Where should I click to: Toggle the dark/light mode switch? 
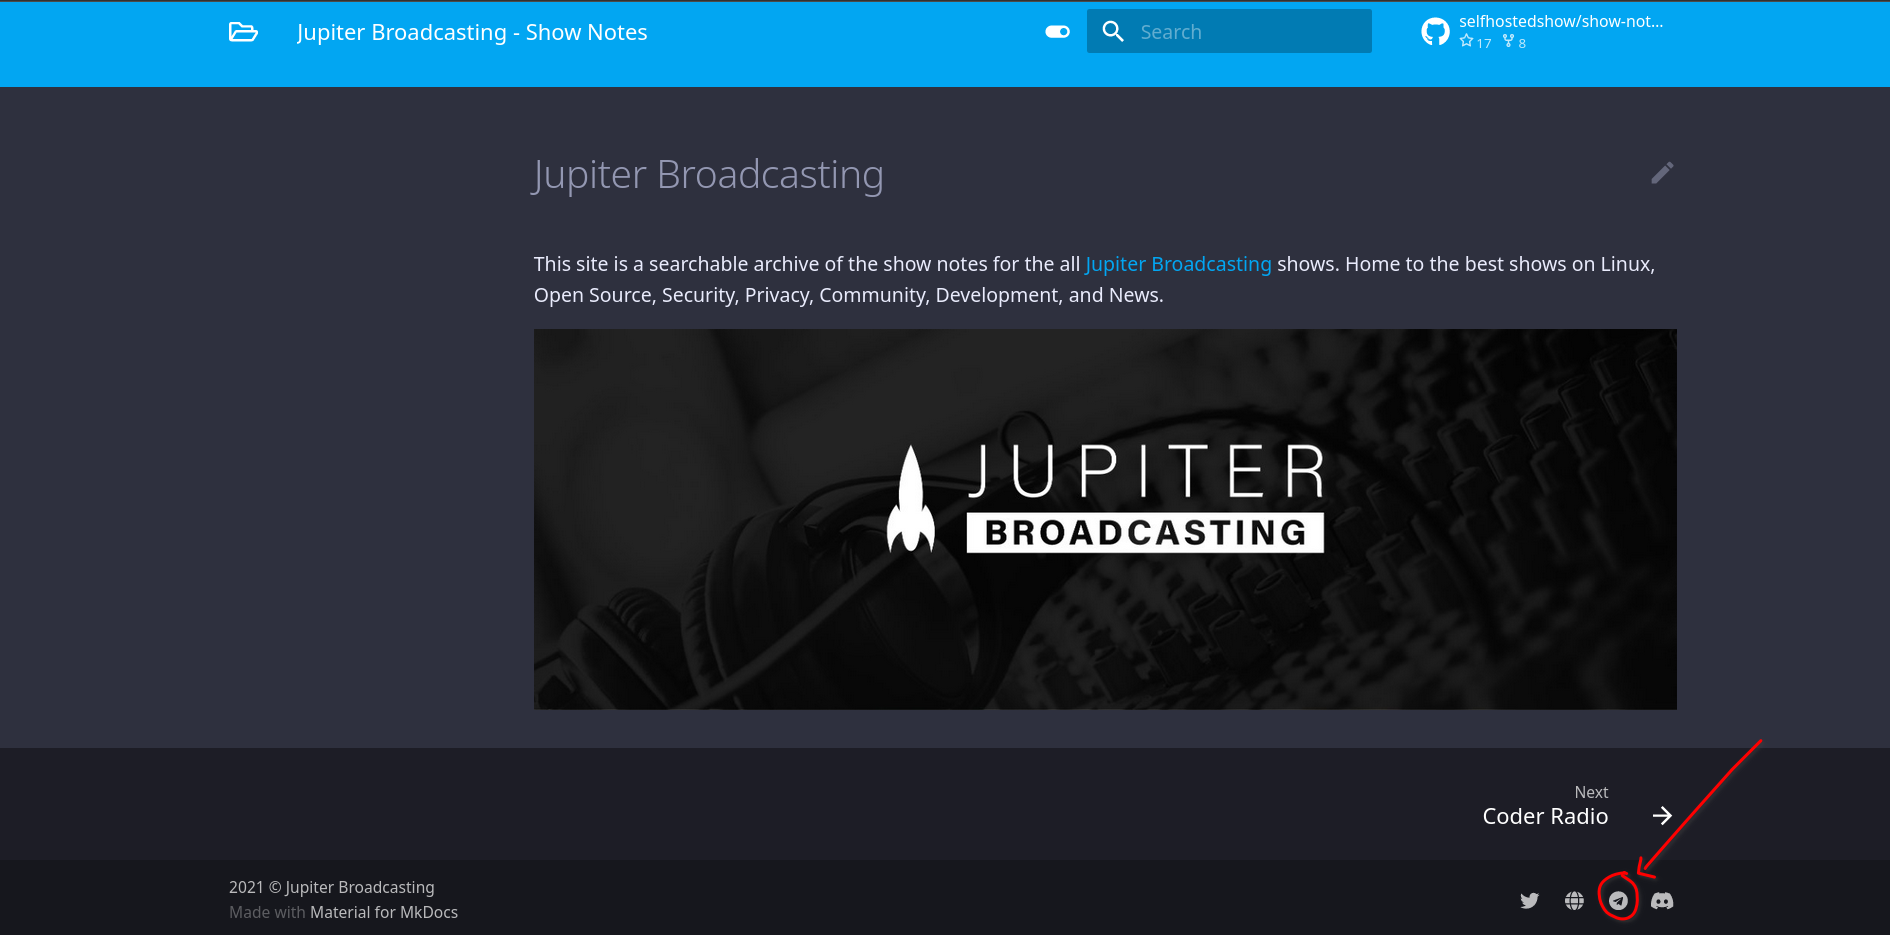point(1057,32)
